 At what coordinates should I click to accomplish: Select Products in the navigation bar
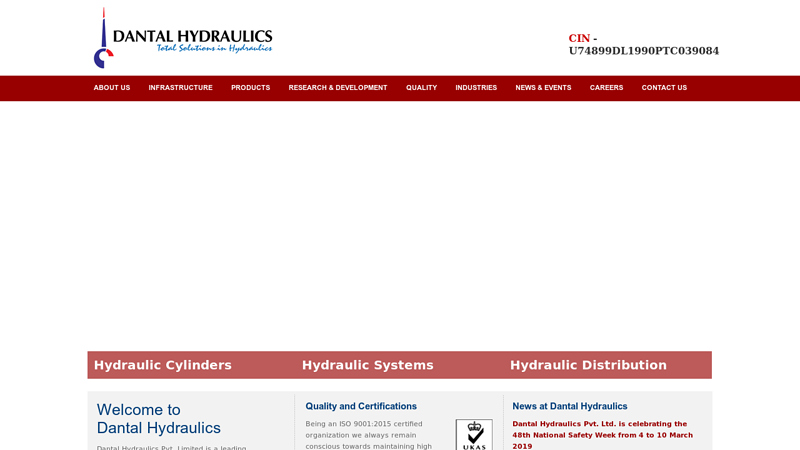pyautogui.click(x=251, y=88)
